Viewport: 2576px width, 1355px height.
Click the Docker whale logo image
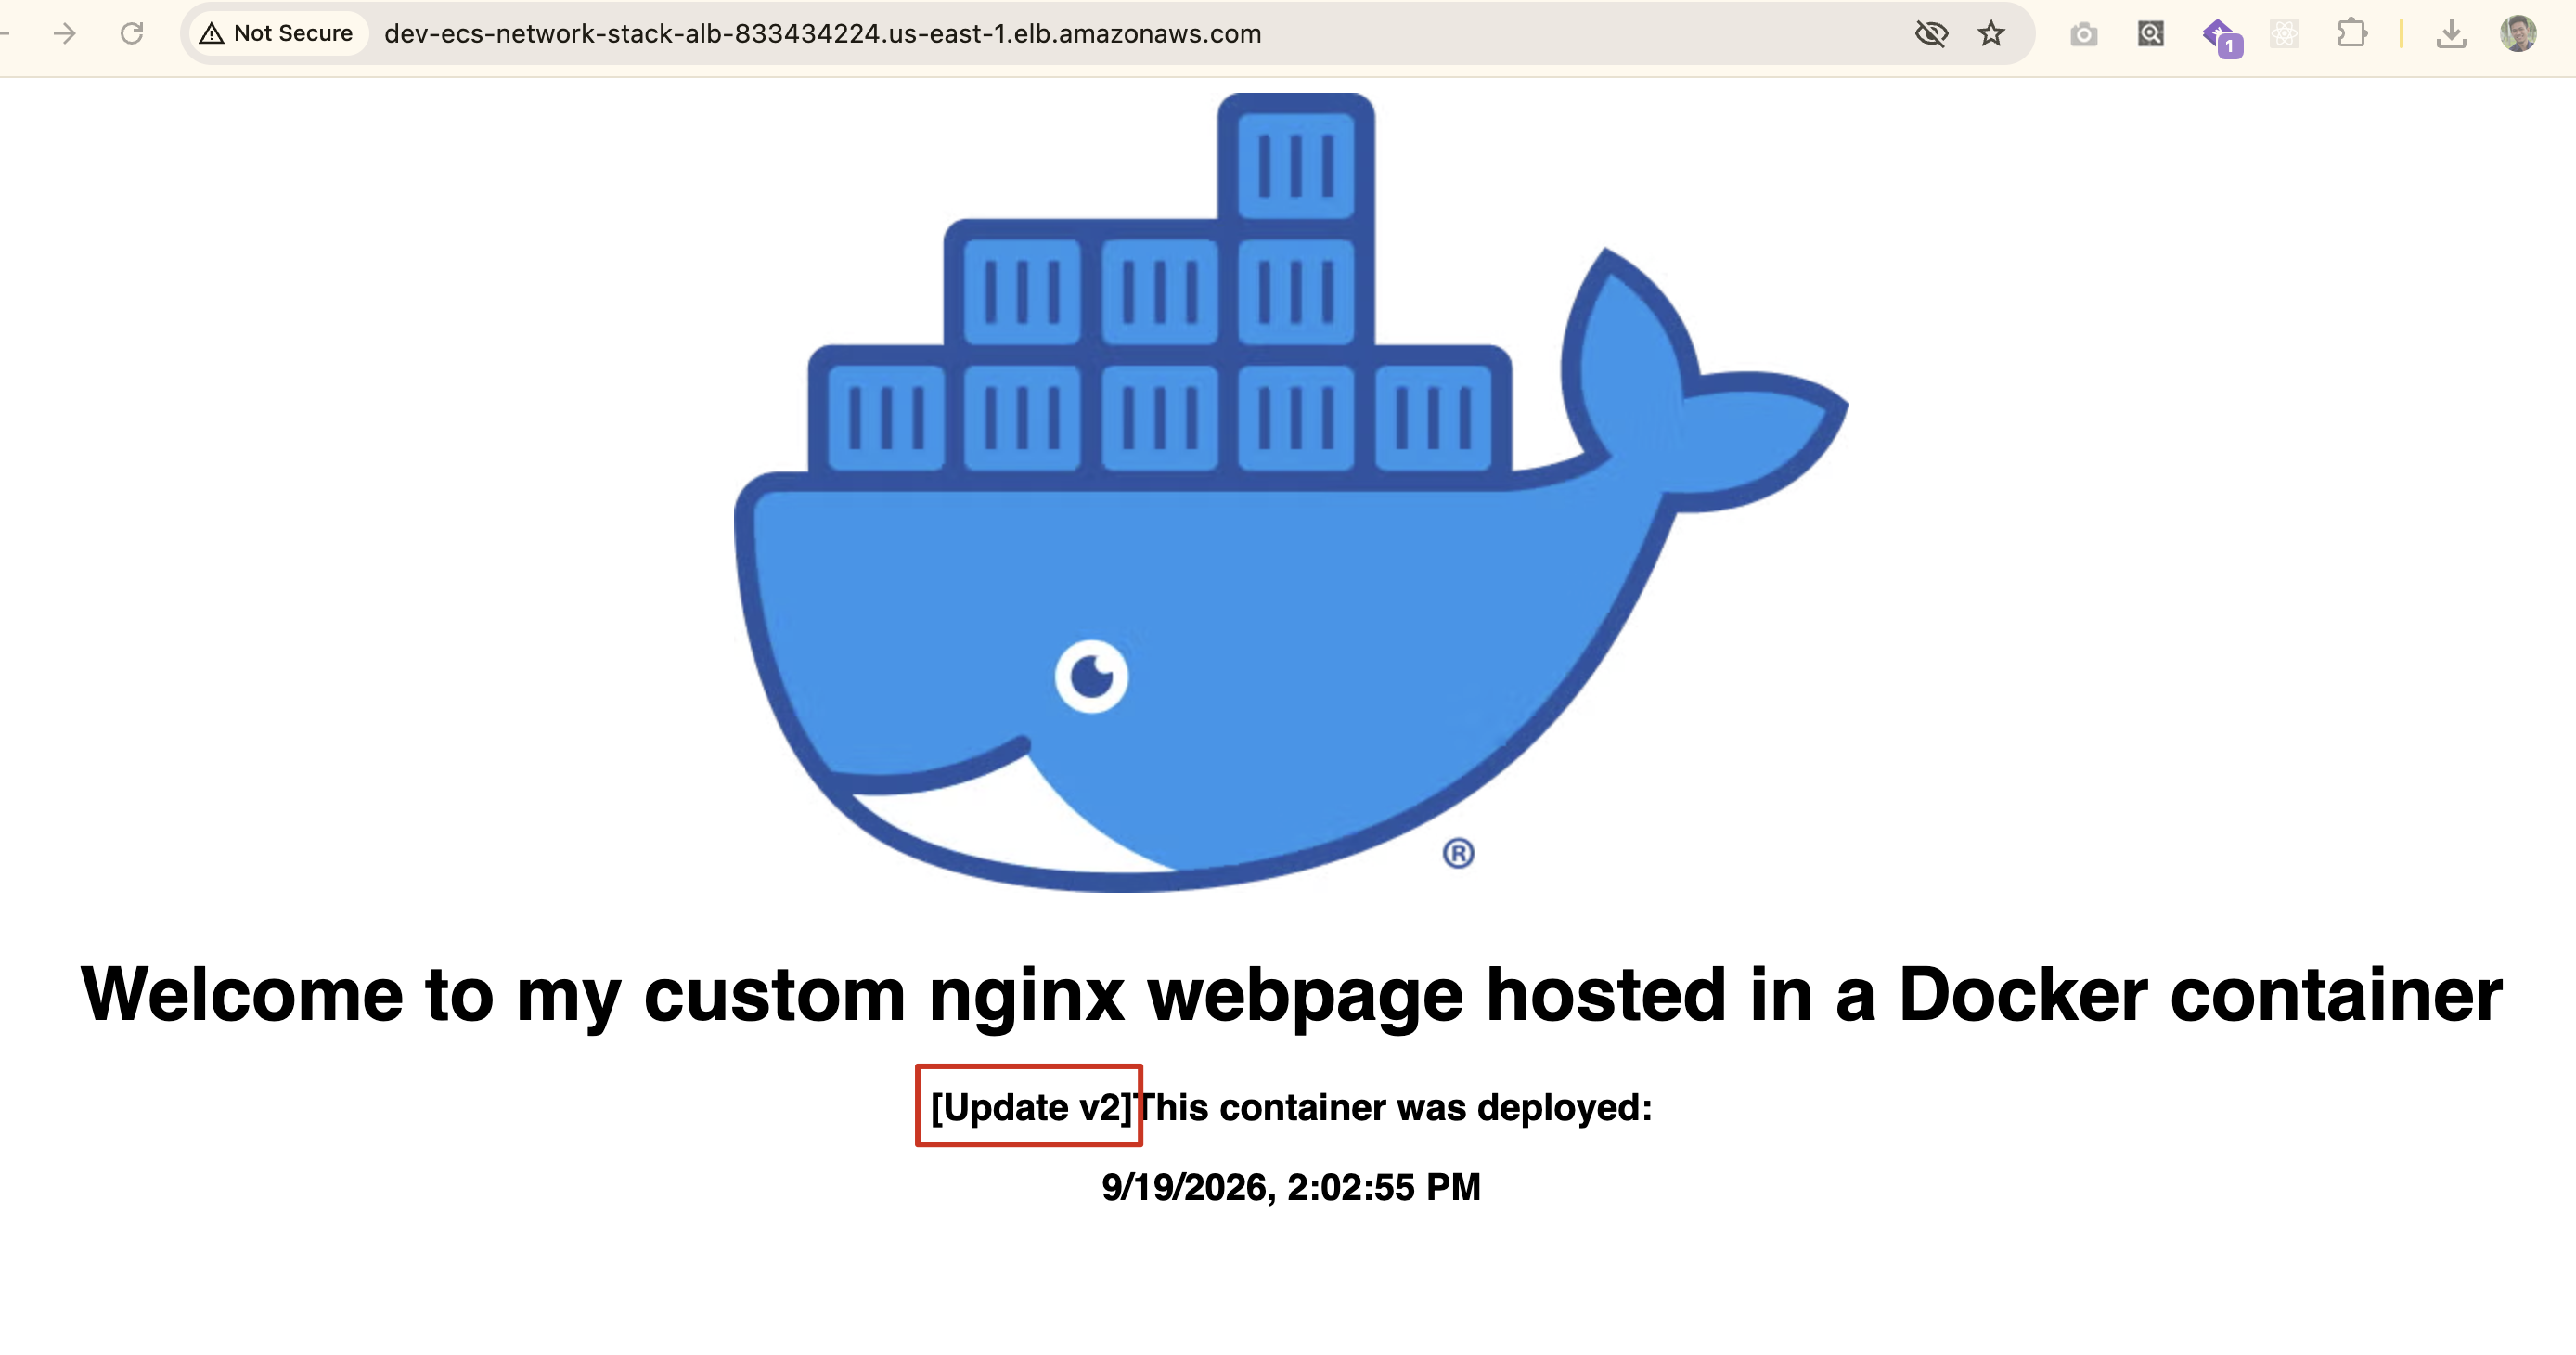(1290, 492)
